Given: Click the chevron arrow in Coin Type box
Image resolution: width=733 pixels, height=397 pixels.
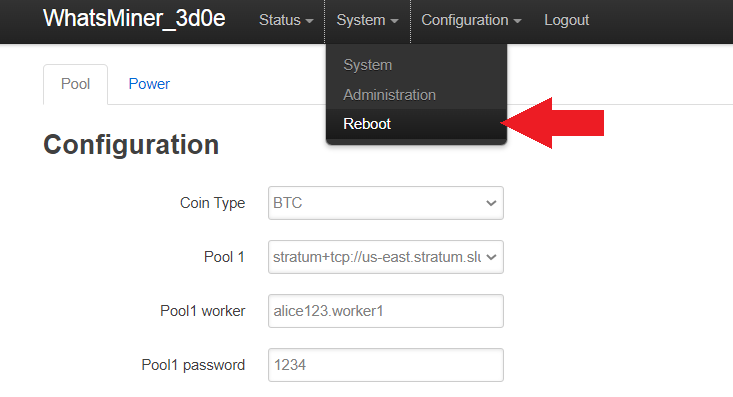Looking at the screenshot, I should coord(491,203).
